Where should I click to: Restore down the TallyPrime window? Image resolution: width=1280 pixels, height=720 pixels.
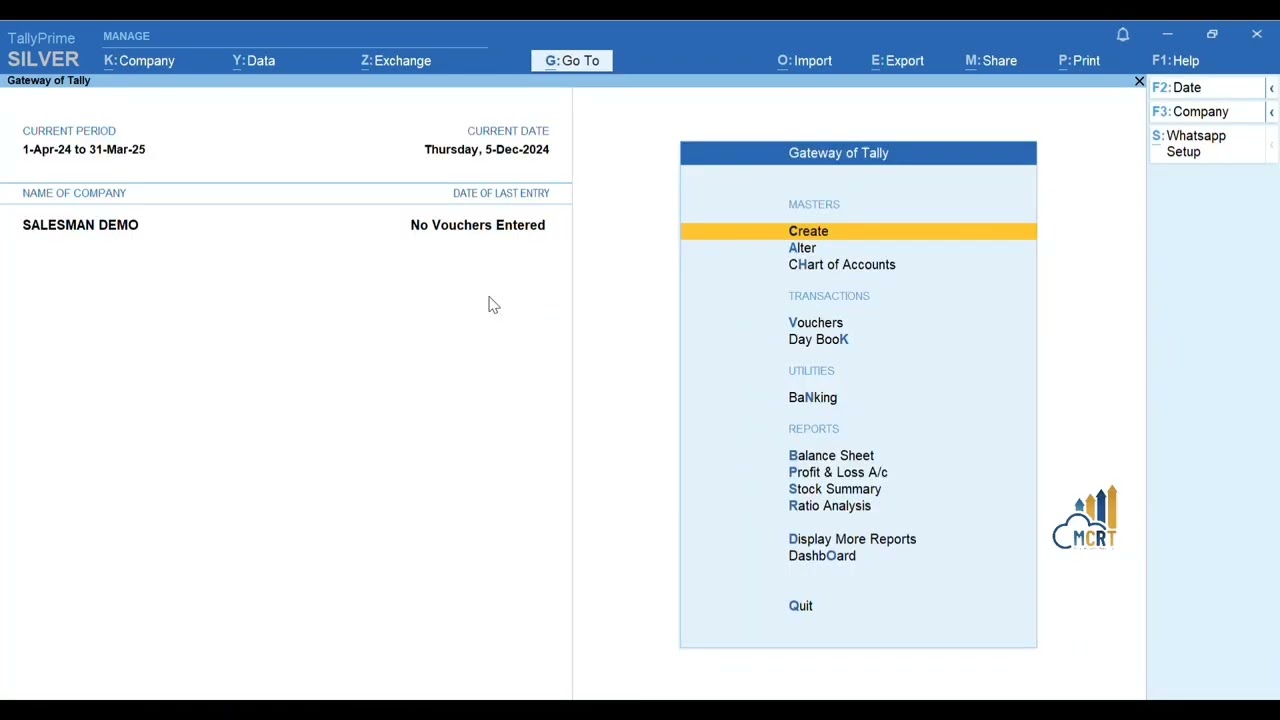pos(1212,35)
